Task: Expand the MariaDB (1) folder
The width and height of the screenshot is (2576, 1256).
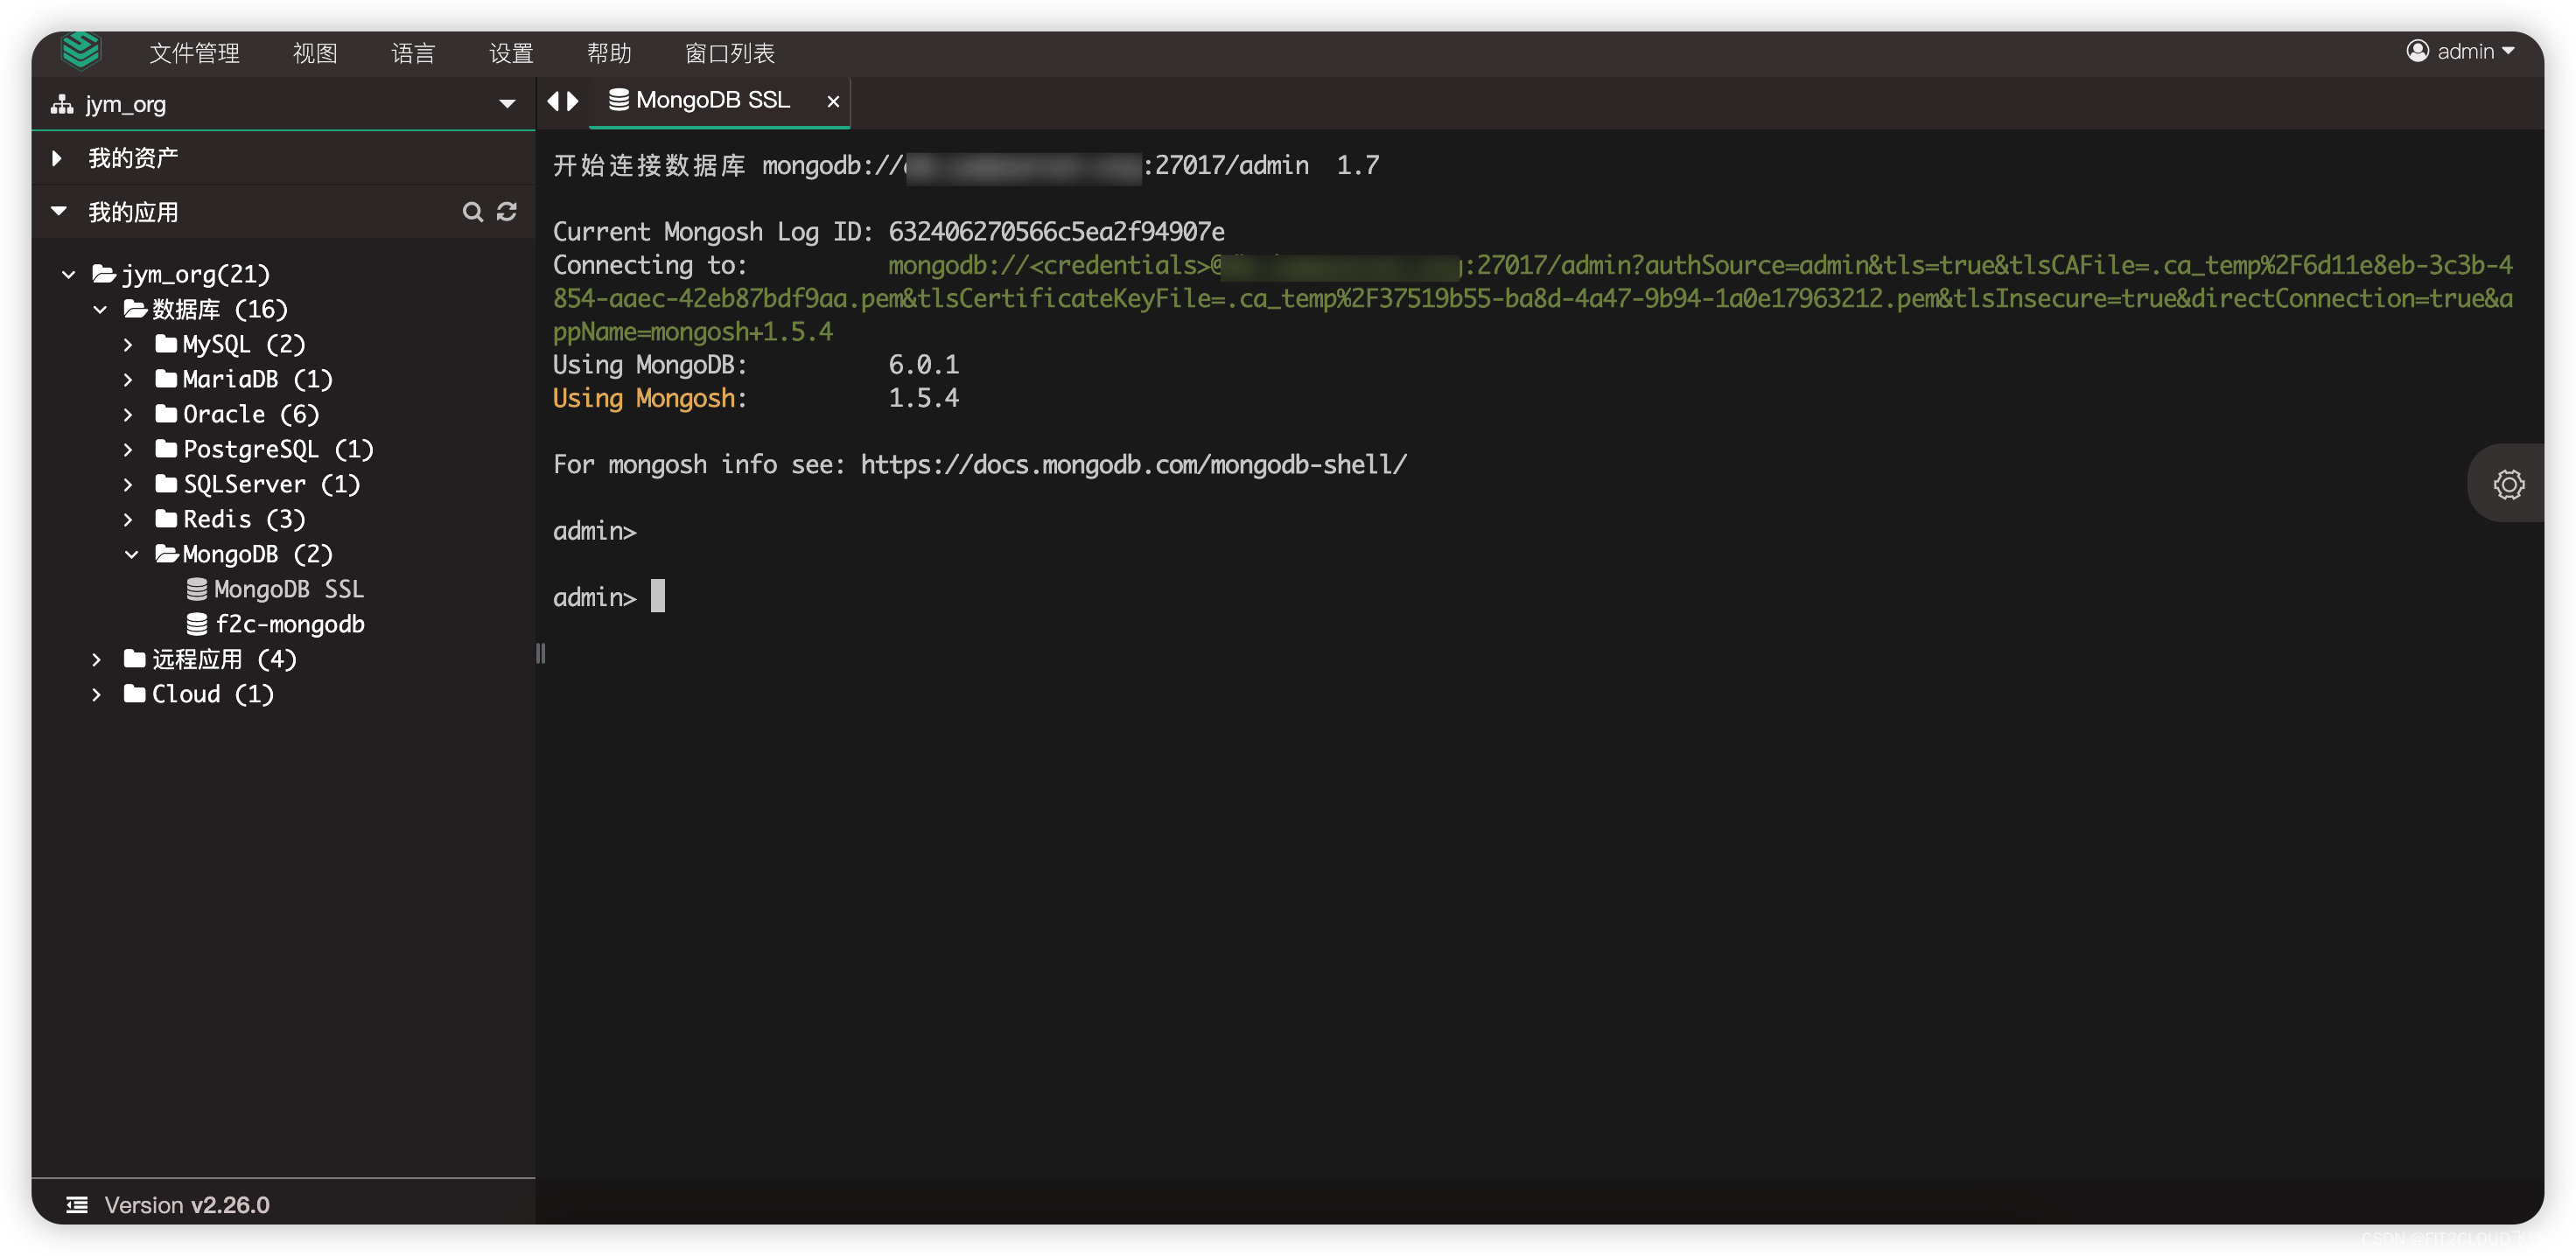Action: 128,379
